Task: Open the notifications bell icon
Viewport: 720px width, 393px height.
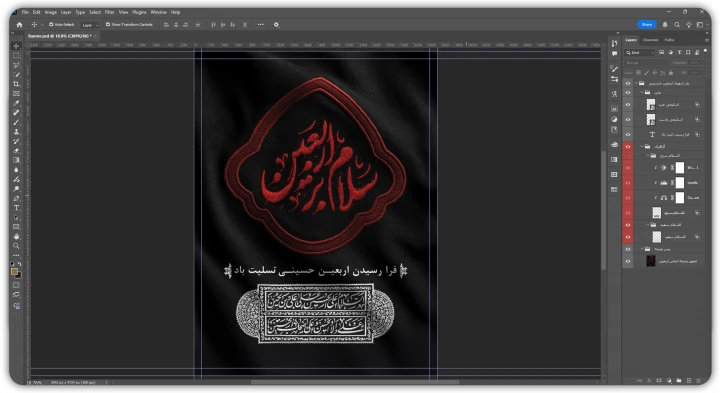Action: click(665, 25)
